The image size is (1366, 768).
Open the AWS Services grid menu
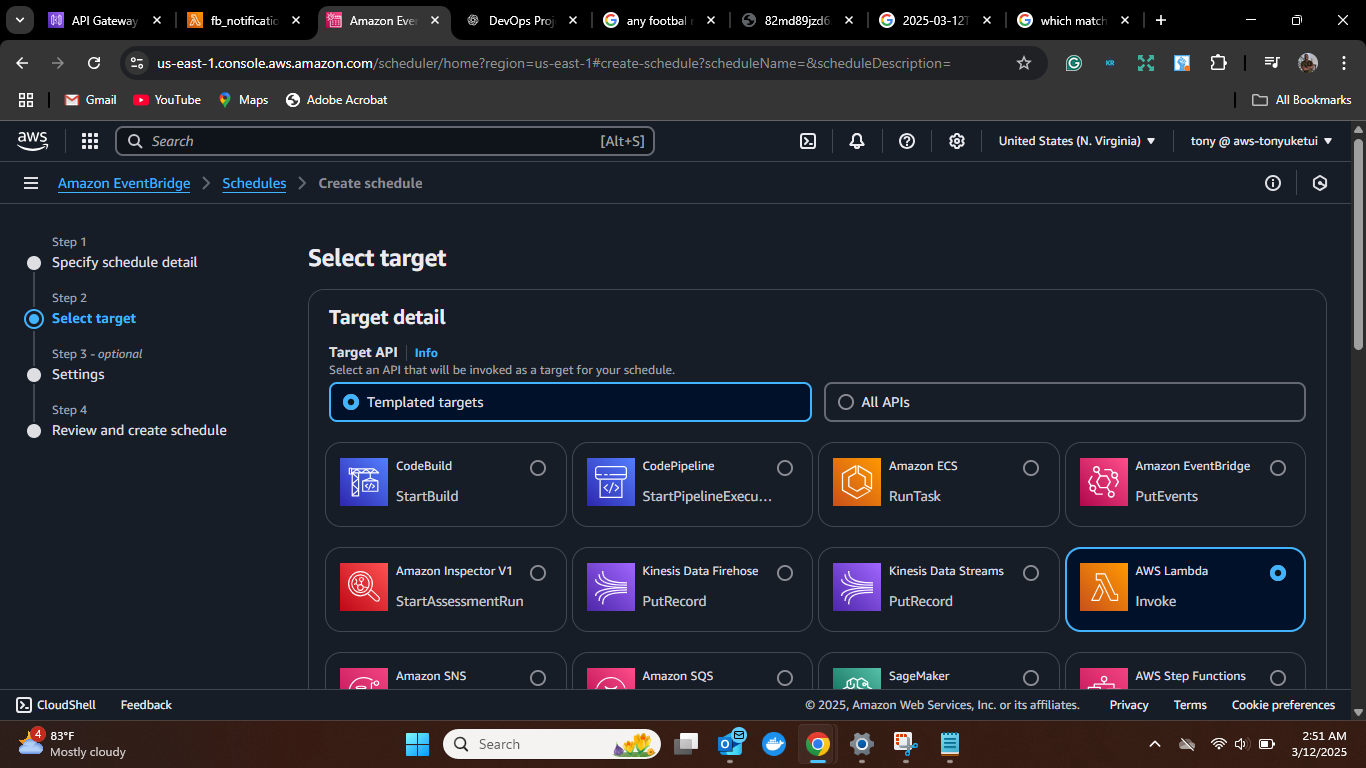(90, 141)
